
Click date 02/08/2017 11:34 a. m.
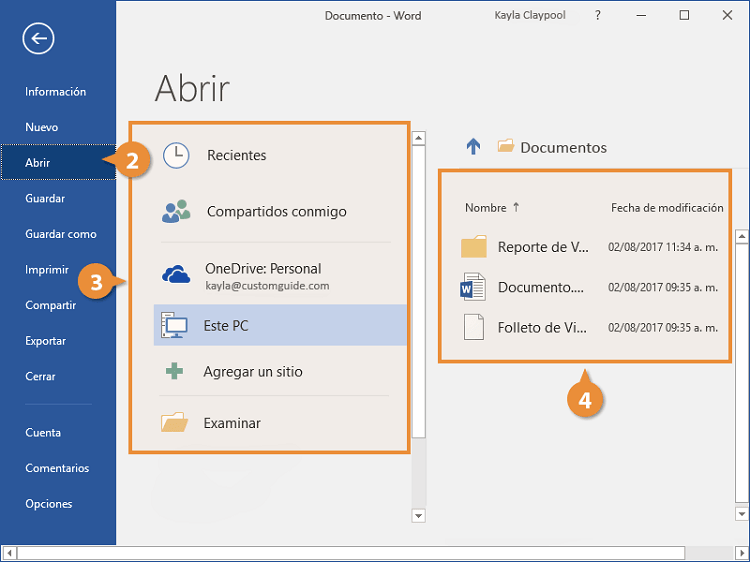point(663,247)
